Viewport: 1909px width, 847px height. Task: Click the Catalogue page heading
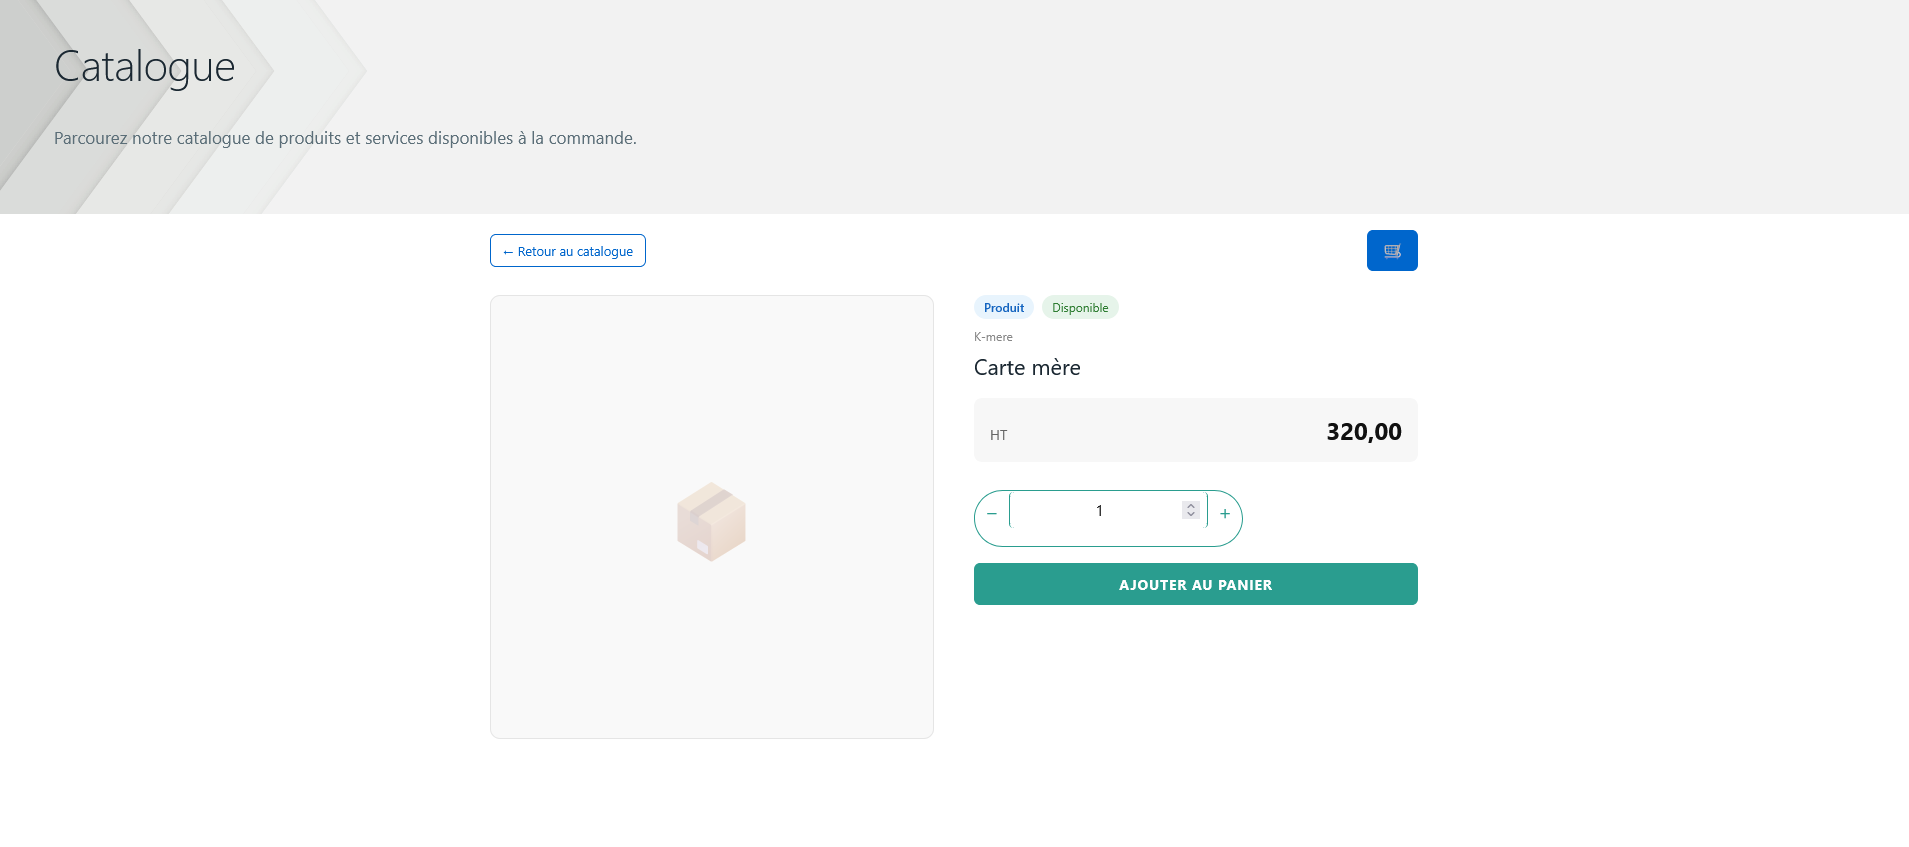coord(145,67)
